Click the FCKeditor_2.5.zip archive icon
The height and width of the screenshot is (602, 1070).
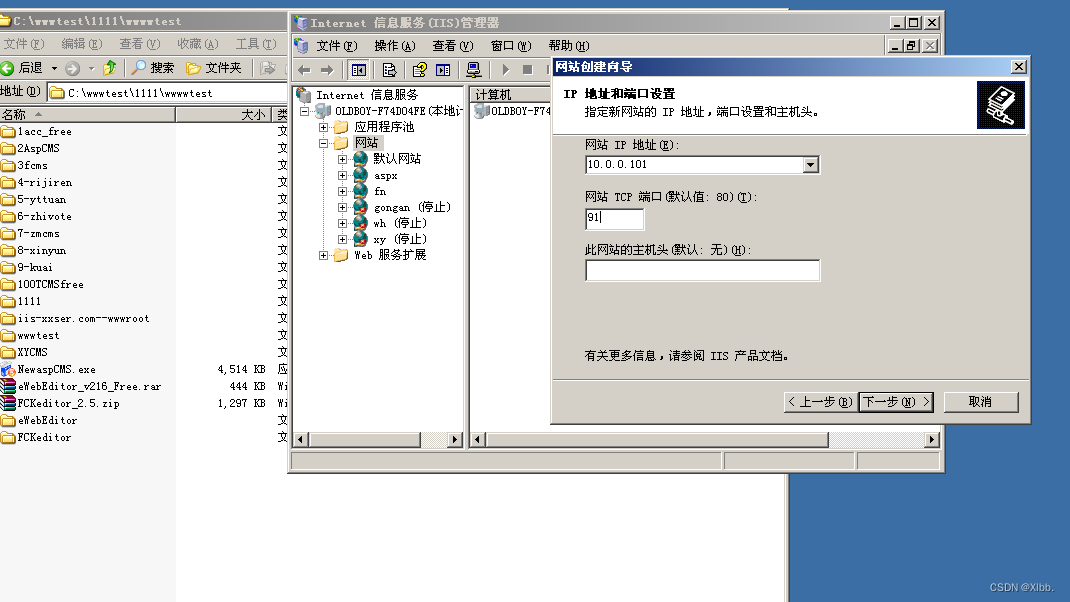[x=8, y=403]
